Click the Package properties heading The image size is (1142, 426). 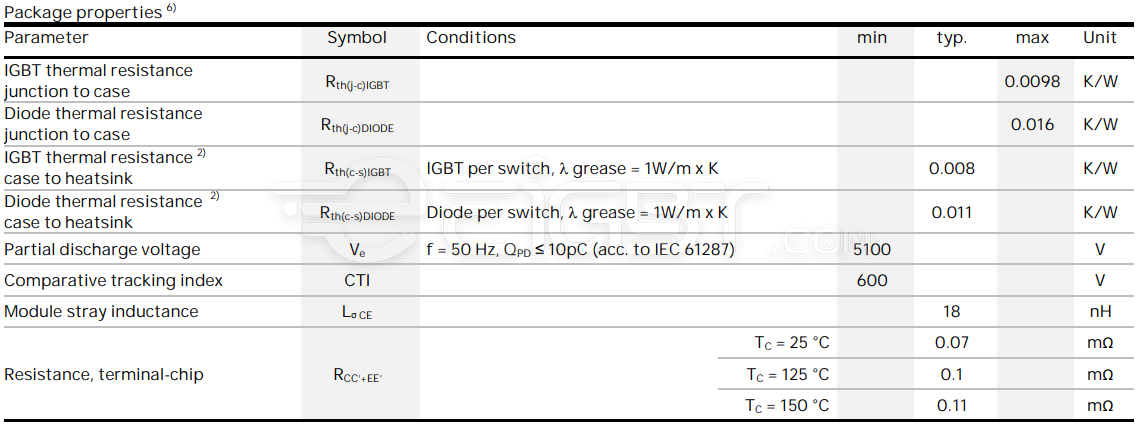83,12
